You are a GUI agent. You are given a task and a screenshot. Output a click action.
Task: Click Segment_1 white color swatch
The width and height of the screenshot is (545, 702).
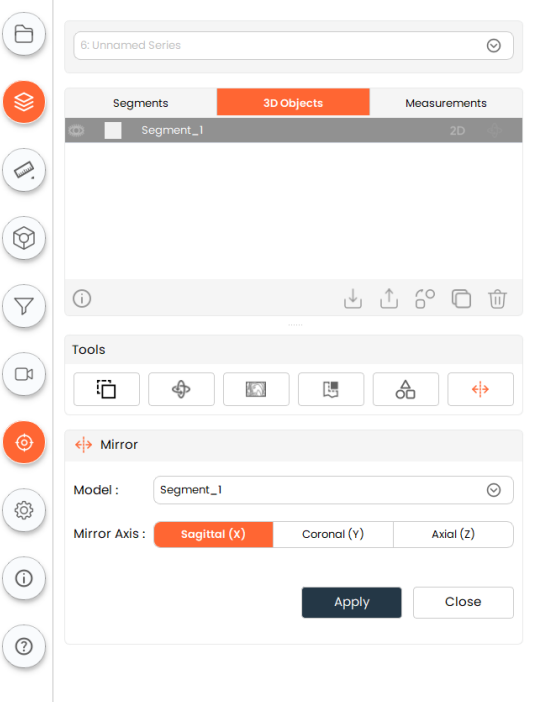coord(113,131)
